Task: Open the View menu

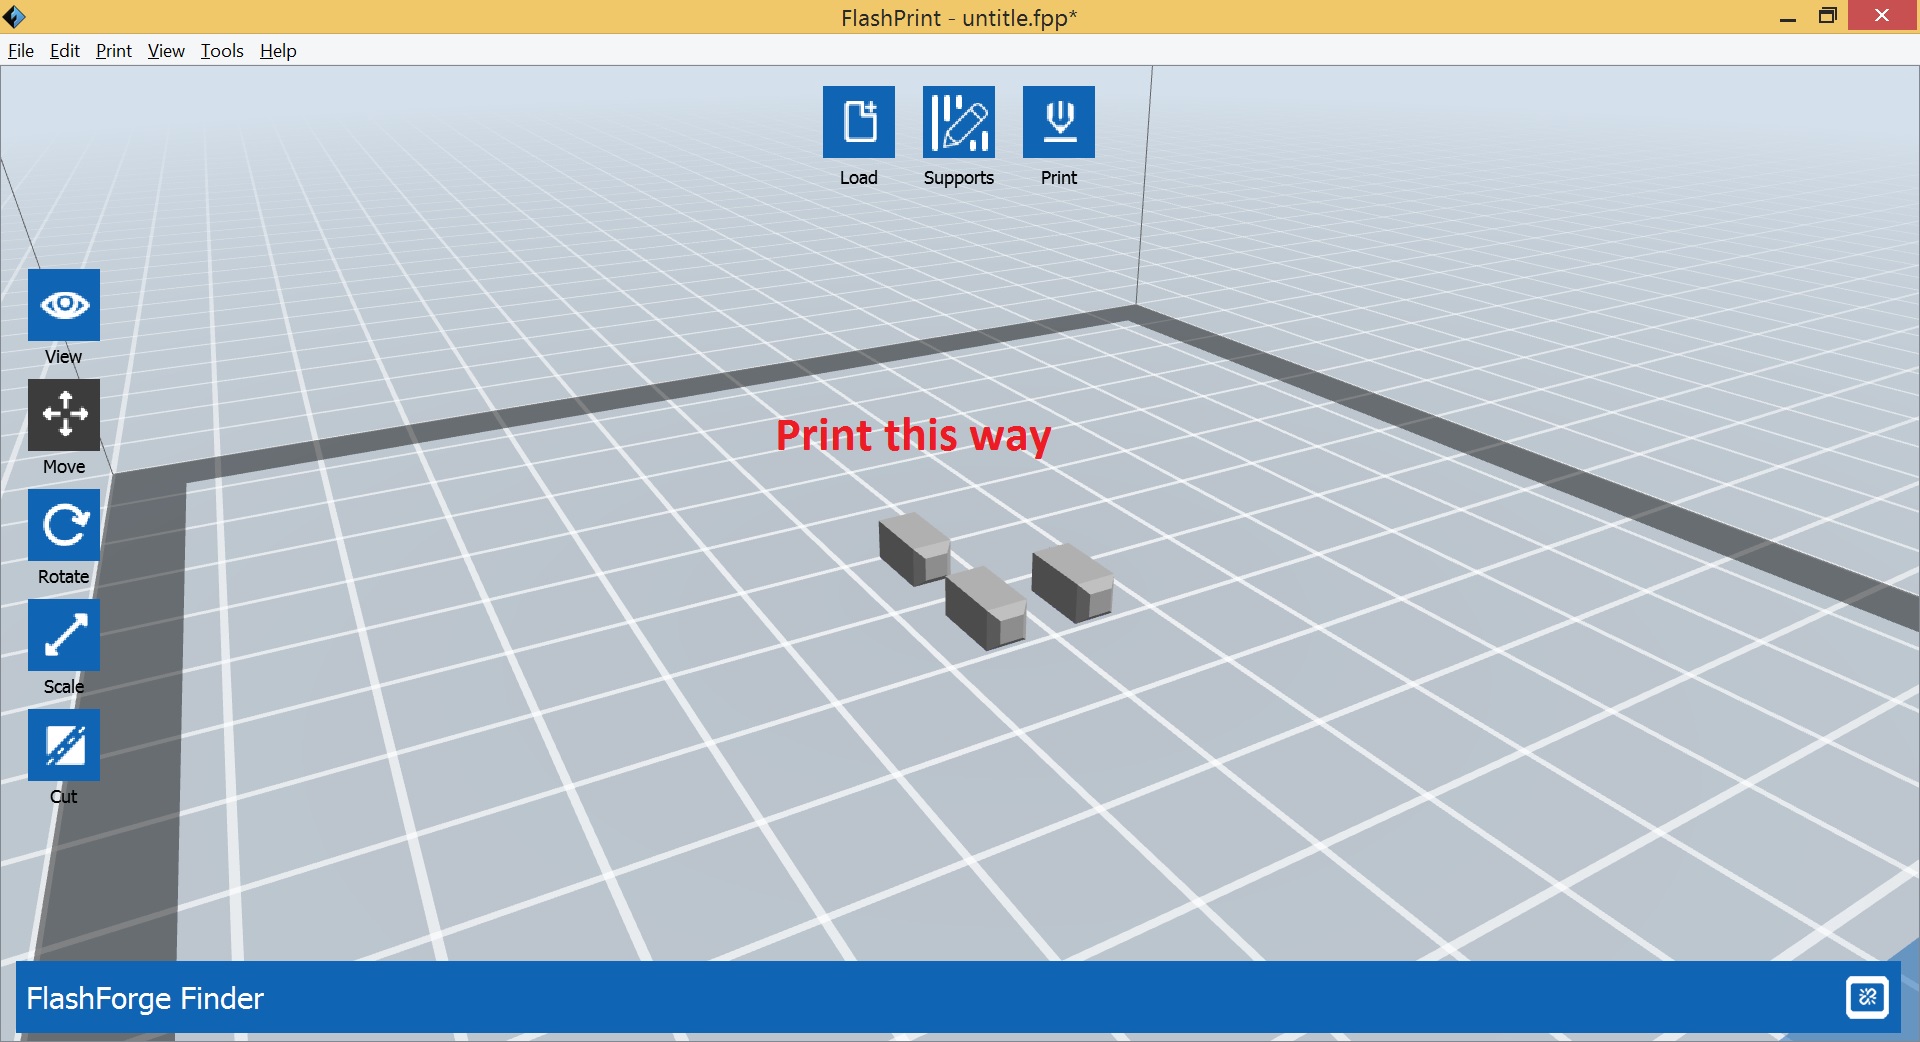Action: pos(166,51)
